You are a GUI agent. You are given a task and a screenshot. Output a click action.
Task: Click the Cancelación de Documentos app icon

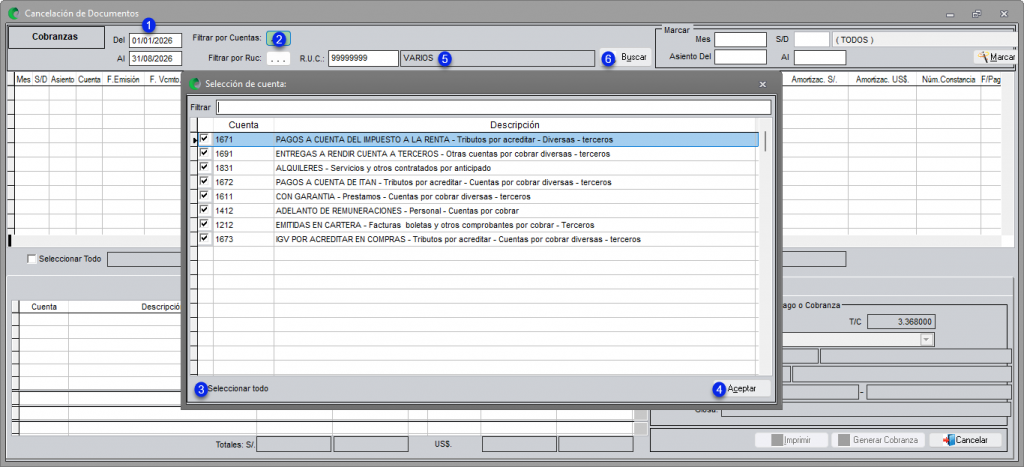(13, 13)
